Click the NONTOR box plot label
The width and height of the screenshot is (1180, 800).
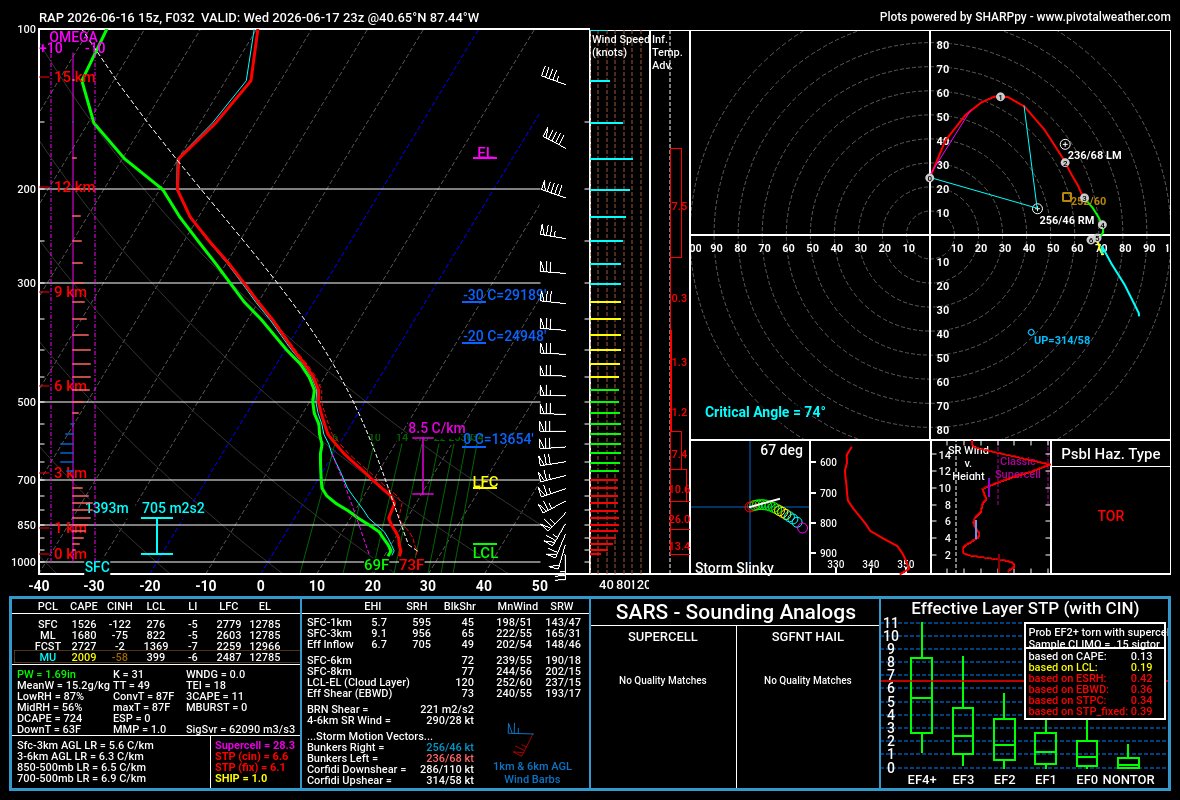[1128, 780]
